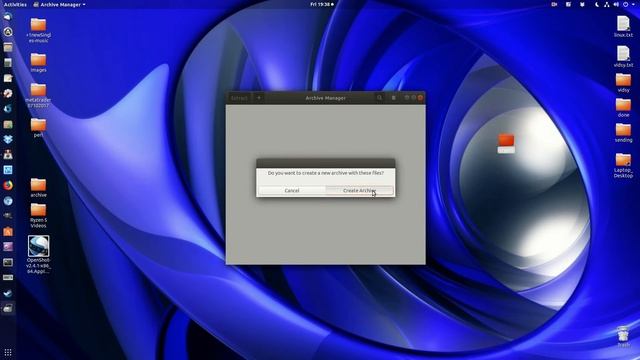Click the Archive Manager dock icon

pos(8,309)
